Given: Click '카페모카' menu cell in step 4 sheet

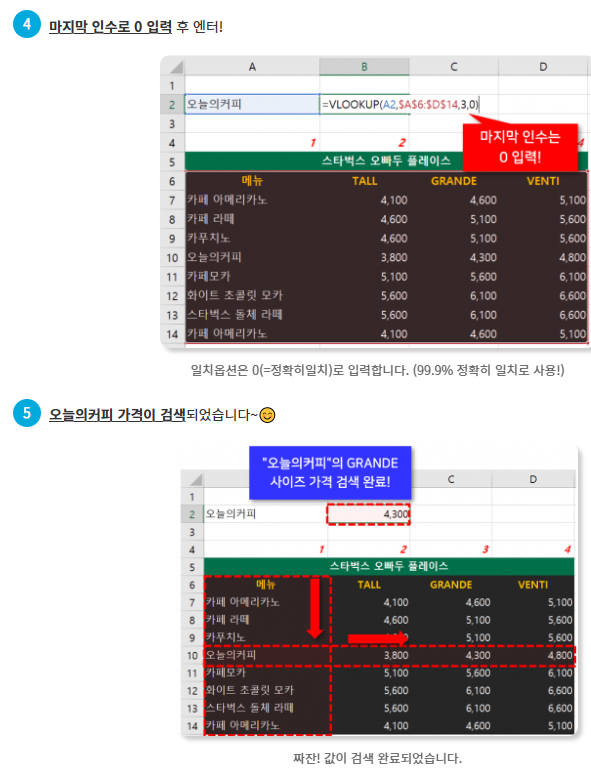Looking at the screenshot, I should pos(252,276).
